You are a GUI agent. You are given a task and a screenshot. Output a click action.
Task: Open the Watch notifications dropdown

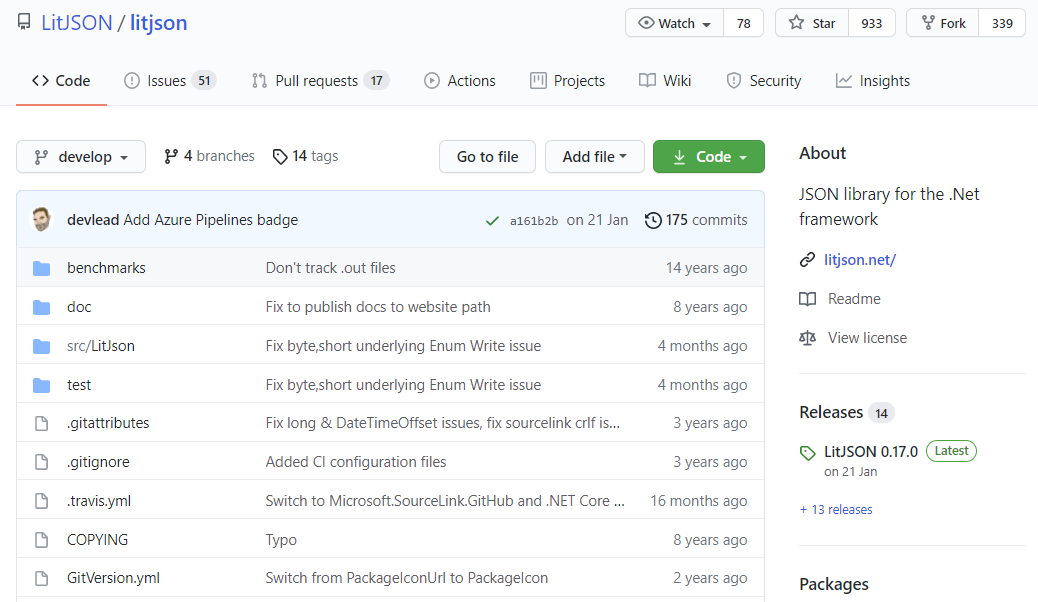pyautogui.click(x=675, y=23)
